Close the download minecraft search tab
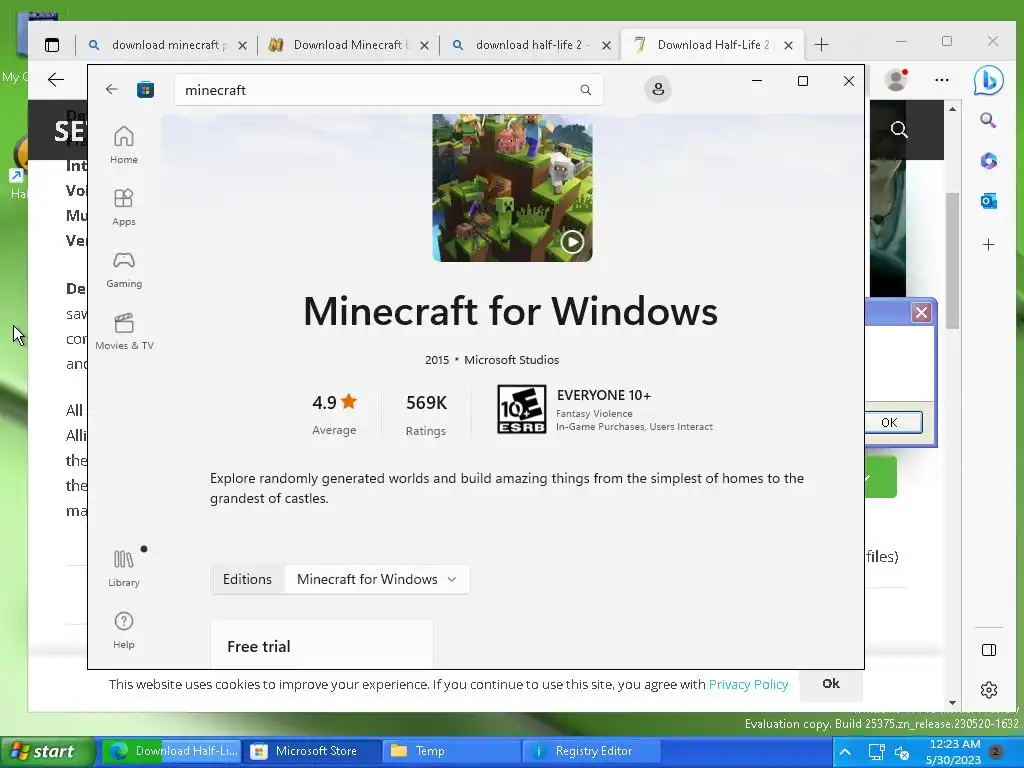This screenshot has width=1024, height=768. (x=242, y=46)
